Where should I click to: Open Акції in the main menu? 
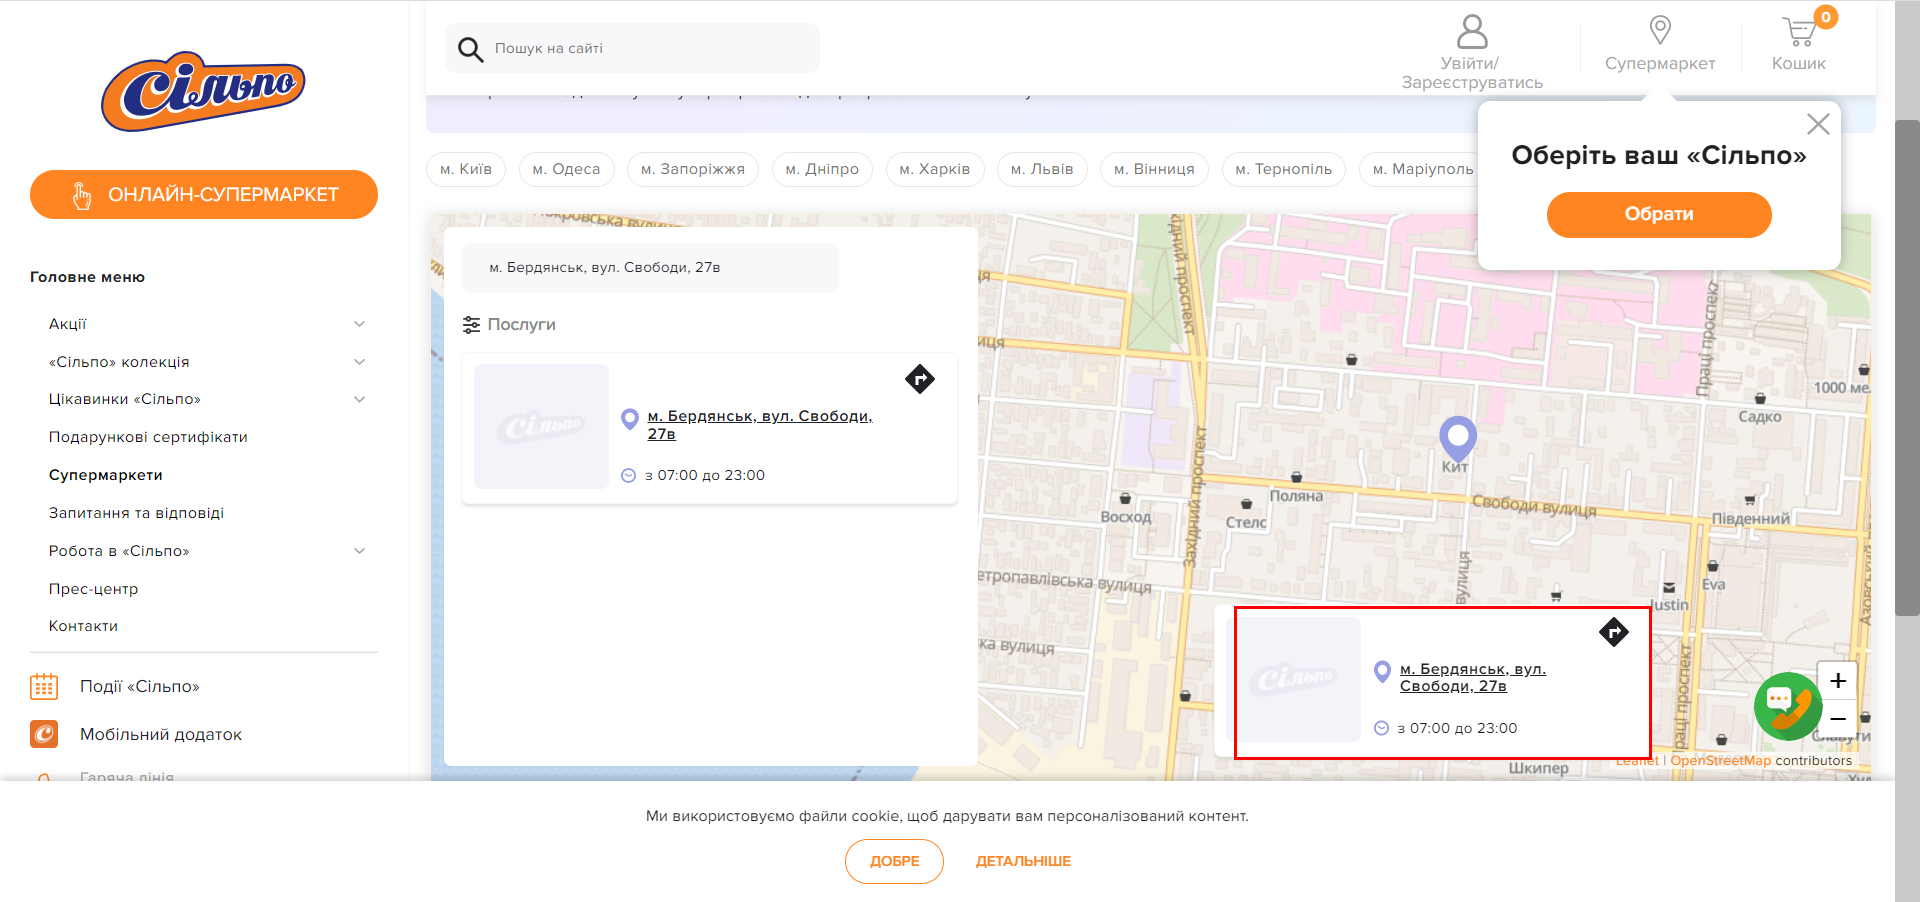(x=68, y=324)
